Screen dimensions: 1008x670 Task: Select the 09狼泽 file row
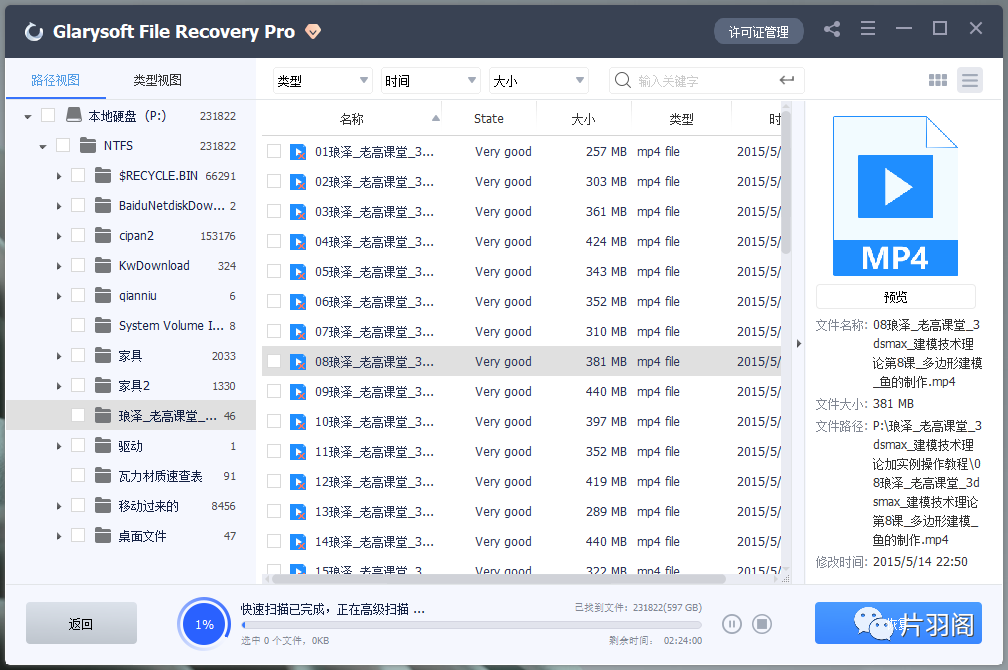pos(521,392)
